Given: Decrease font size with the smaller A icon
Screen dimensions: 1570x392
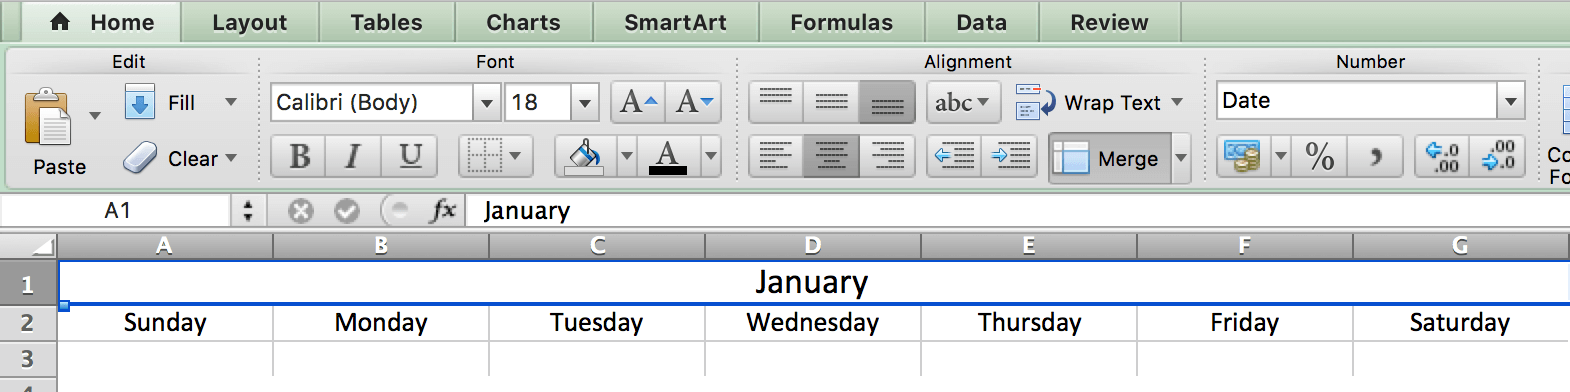Looking at the screenshot, I should (694, 102).
